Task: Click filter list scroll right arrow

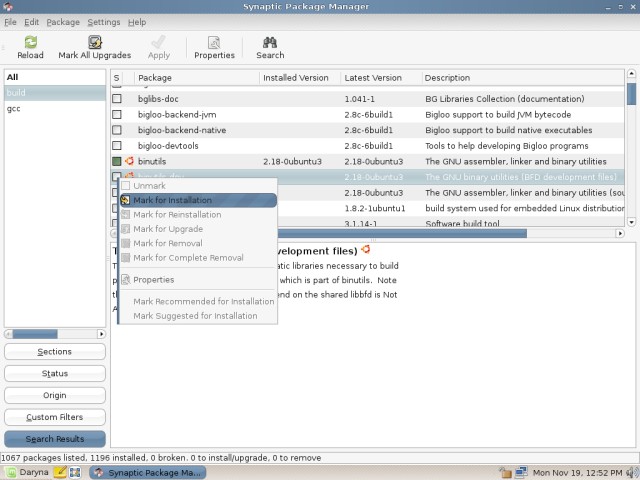Action: coord(101,334)
